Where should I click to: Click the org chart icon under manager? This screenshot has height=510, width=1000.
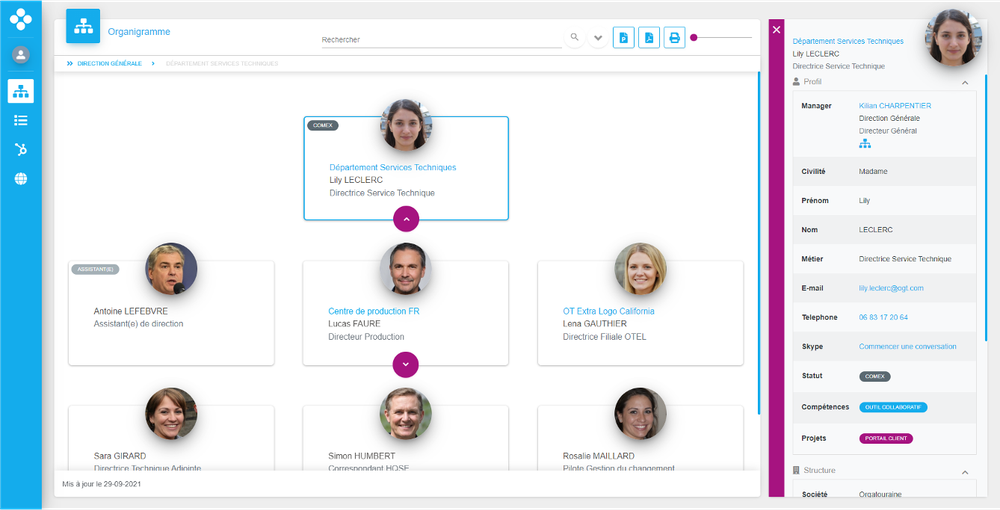(865, 144)
